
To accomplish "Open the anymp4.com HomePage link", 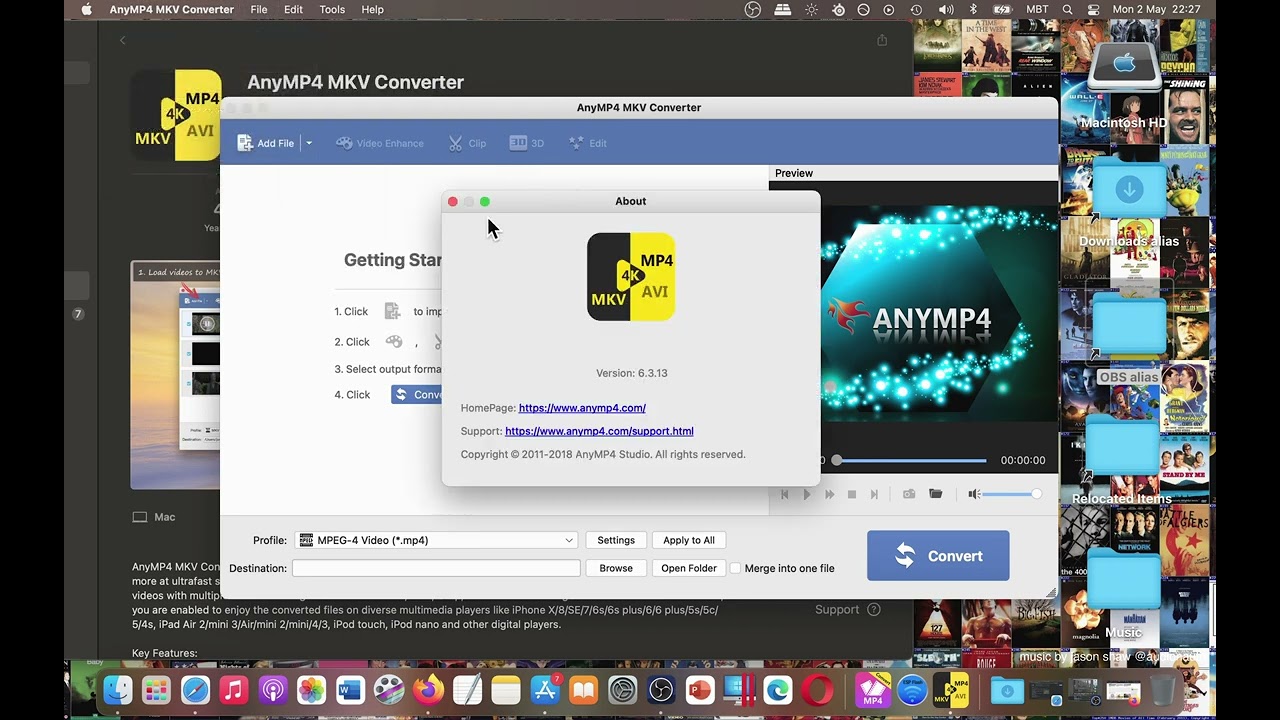I will (x=582, y=408).
